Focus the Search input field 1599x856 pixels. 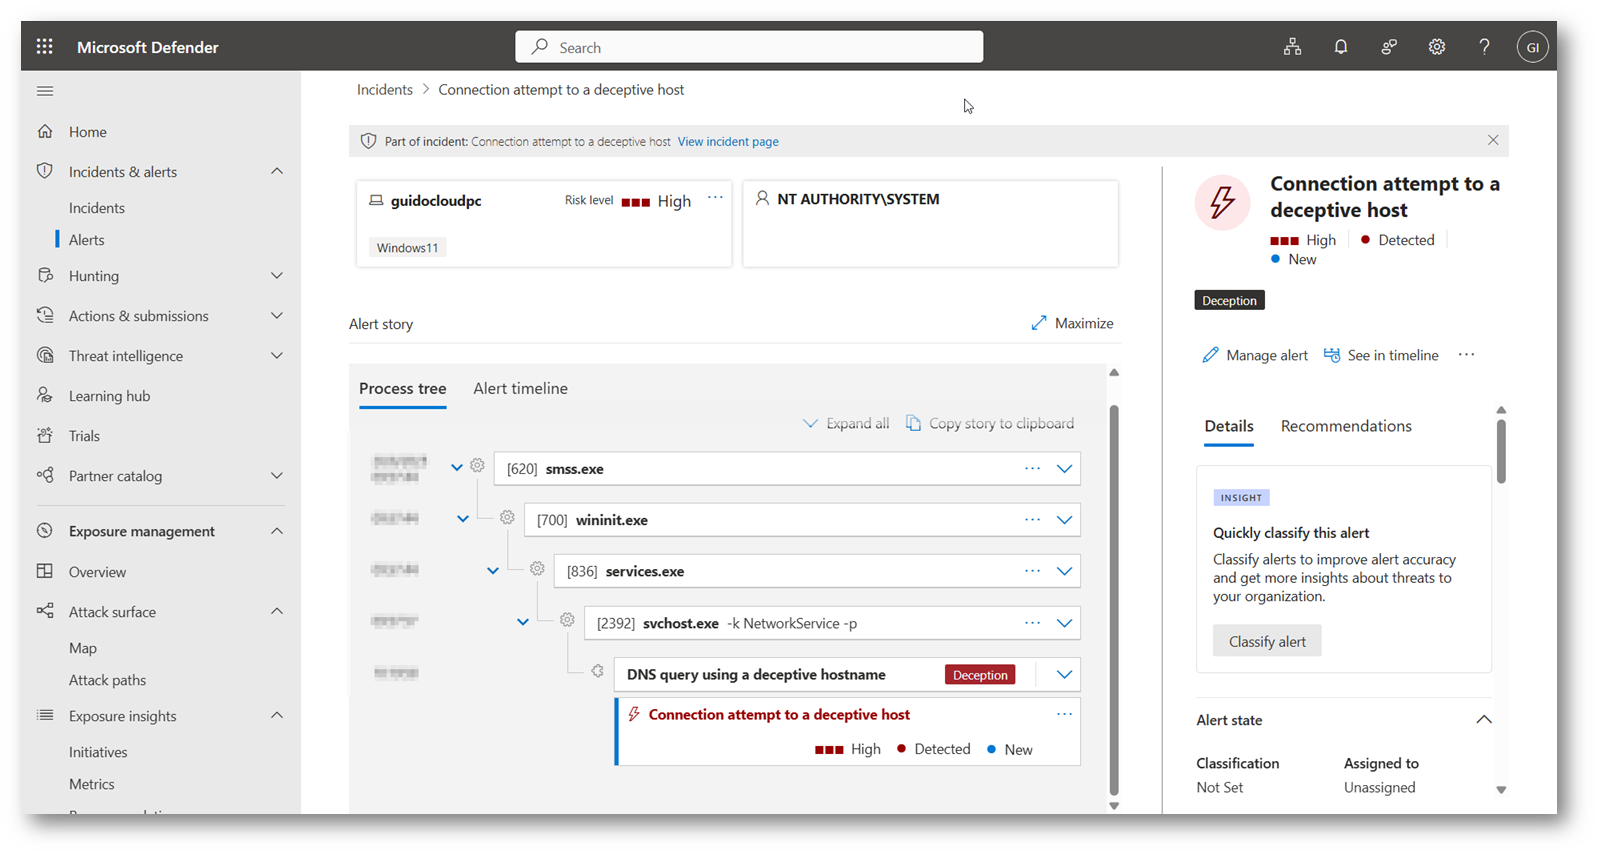coord(749,47)
